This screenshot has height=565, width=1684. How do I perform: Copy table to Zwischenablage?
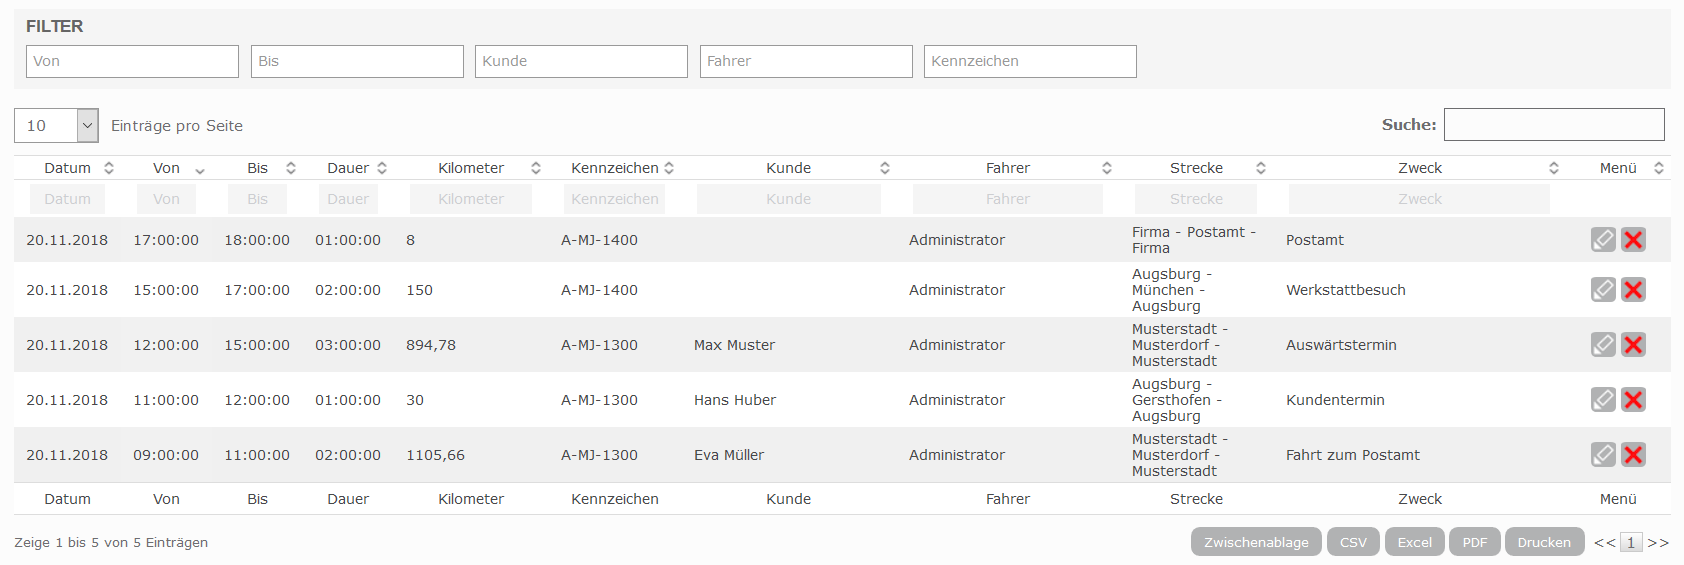1256,542
